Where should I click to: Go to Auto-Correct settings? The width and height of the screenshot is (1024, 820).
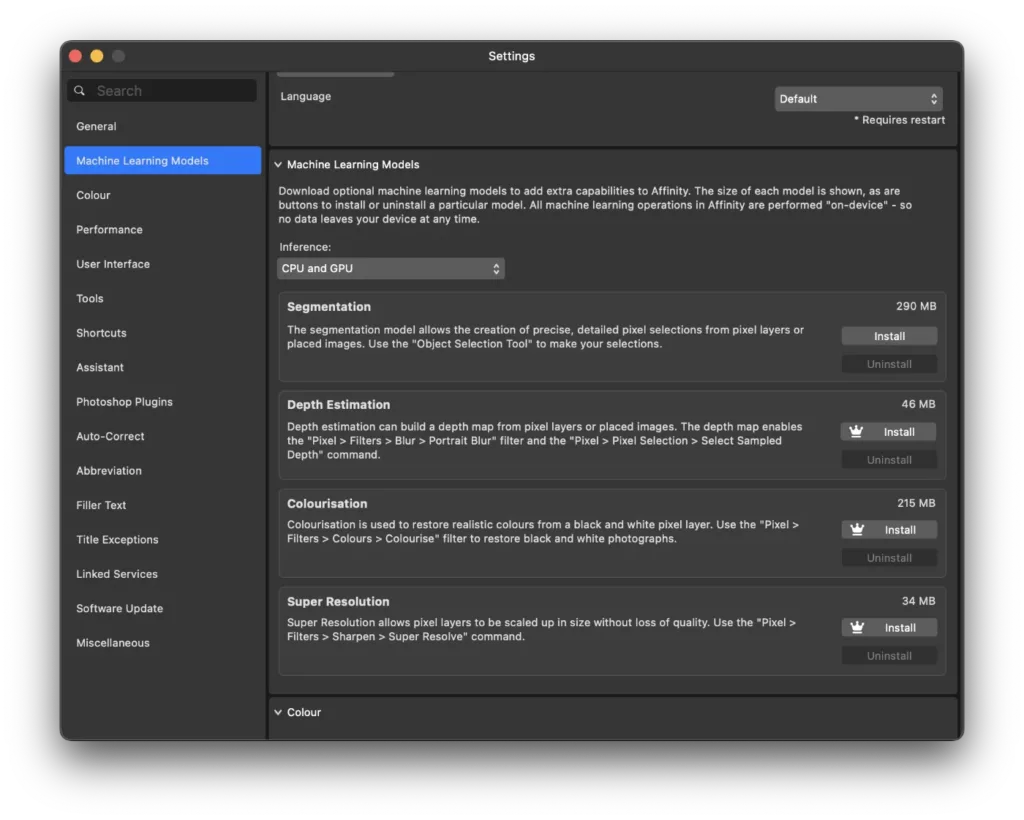coord(110,436)
